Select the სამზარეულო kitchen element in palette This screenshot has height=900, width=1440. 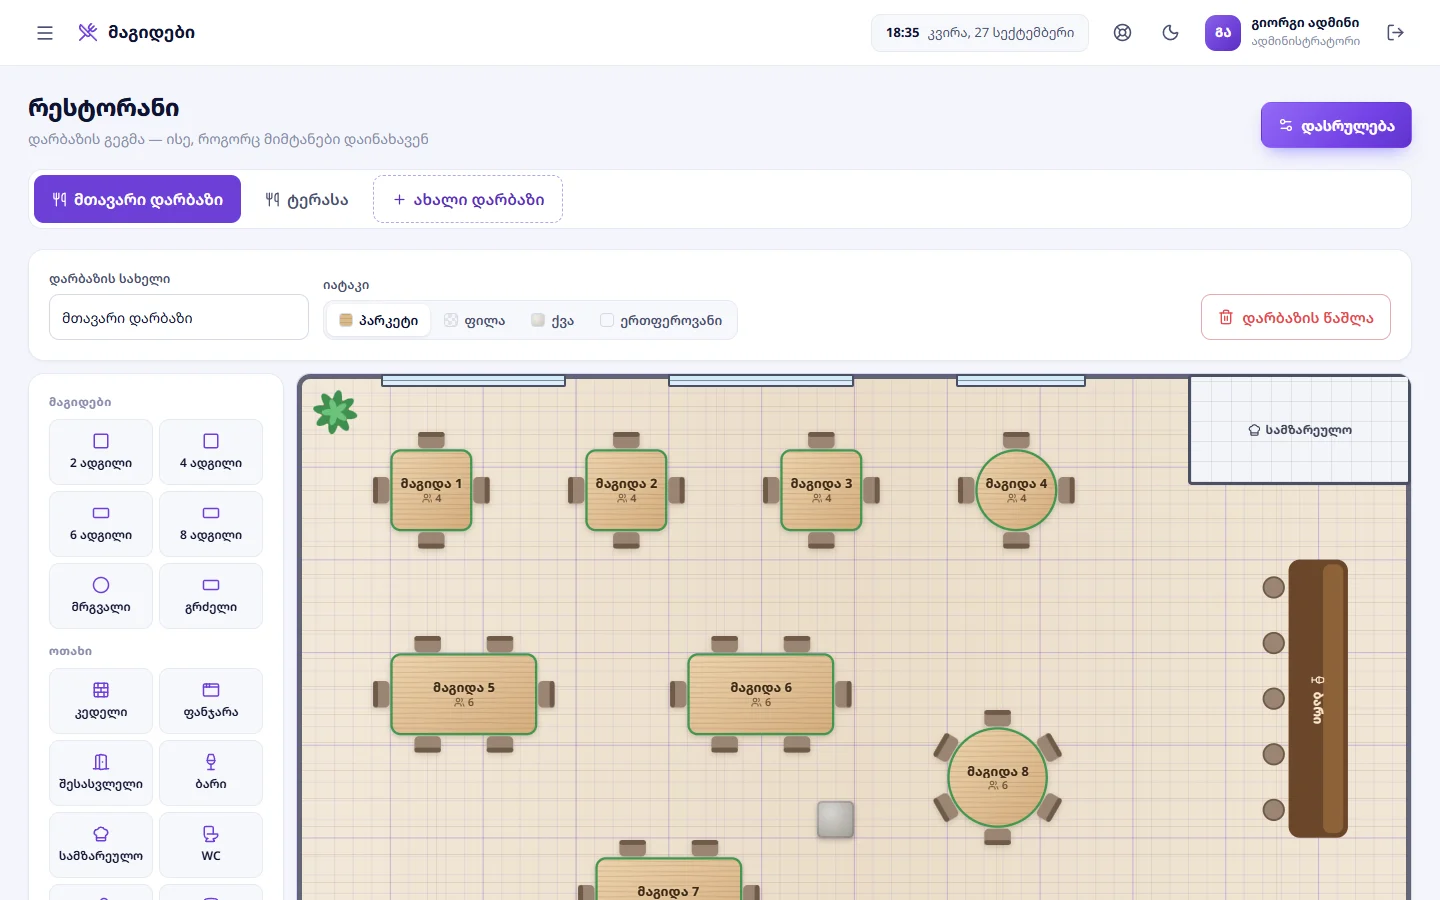[x=101, y=845]
